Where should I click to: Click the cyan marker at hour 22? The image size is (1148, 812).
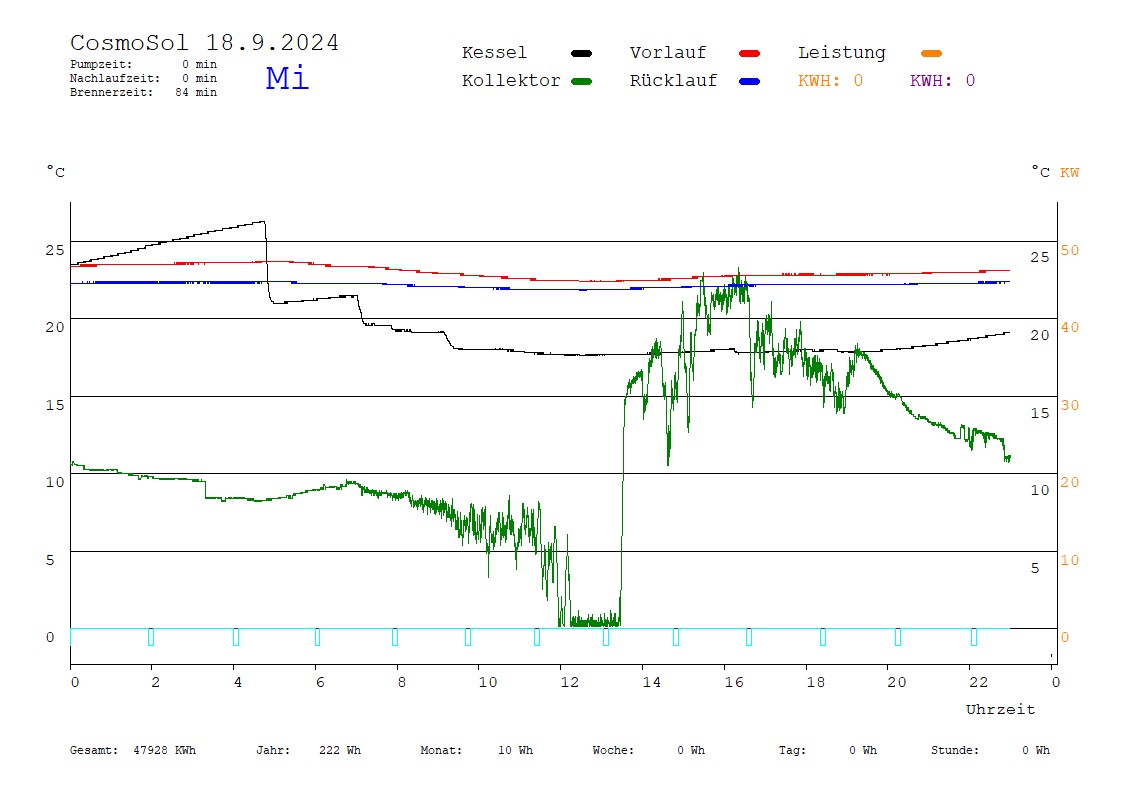click(x=974, y=636)
